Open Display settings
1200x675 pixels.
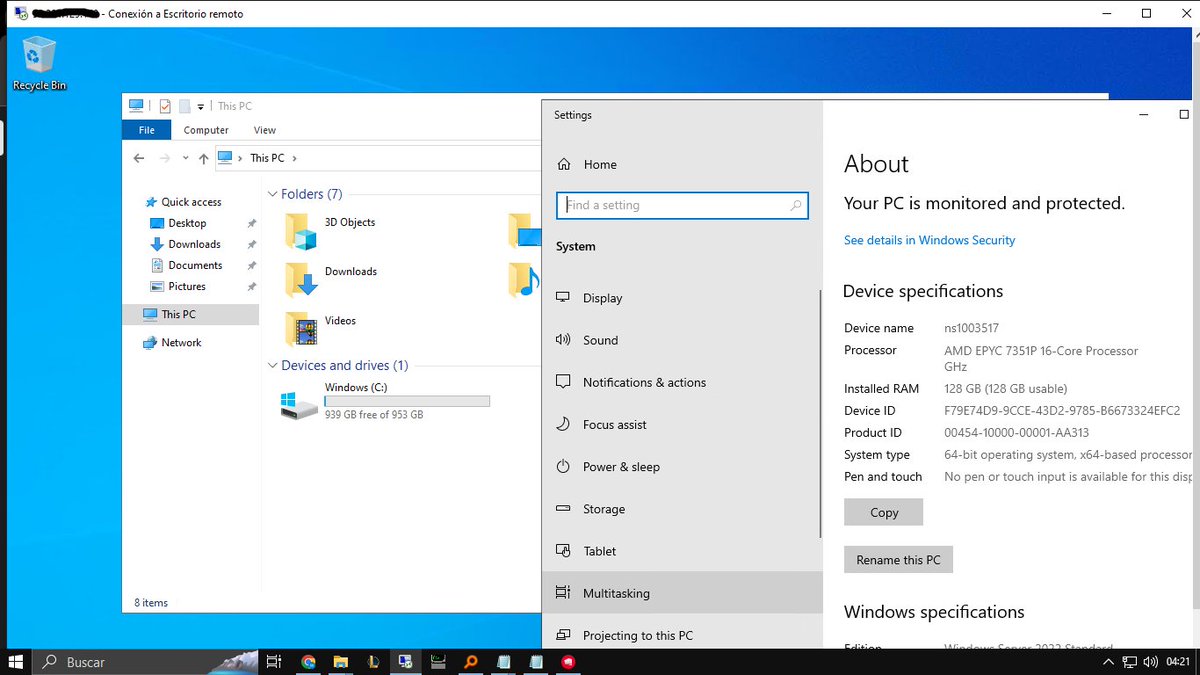682,298
